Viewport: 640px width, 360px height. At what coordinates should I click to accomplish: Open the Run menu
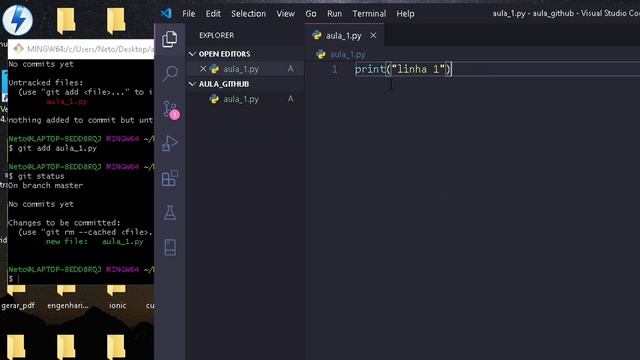334,13
